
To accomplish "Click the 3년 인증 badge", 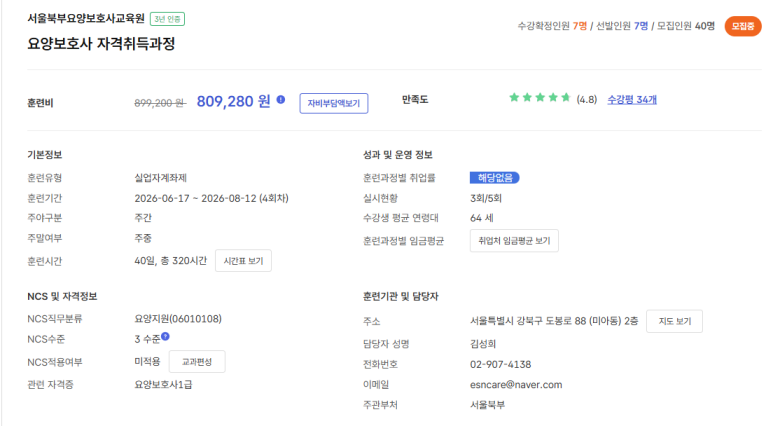I will (167, 19).
